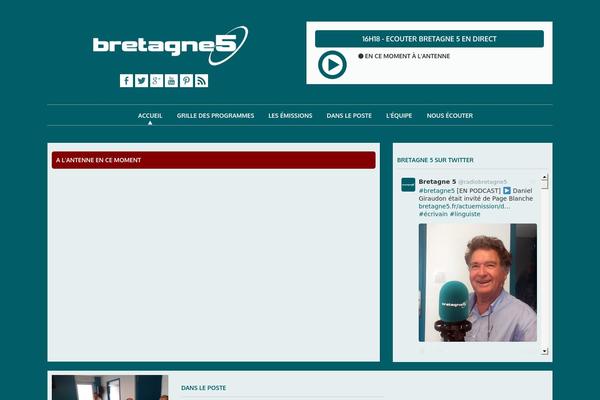Open the Google Plus social icon
Image resolution: width=600 pixels, height=400 pixels.
pyautogui.click(x=156, y=81)
